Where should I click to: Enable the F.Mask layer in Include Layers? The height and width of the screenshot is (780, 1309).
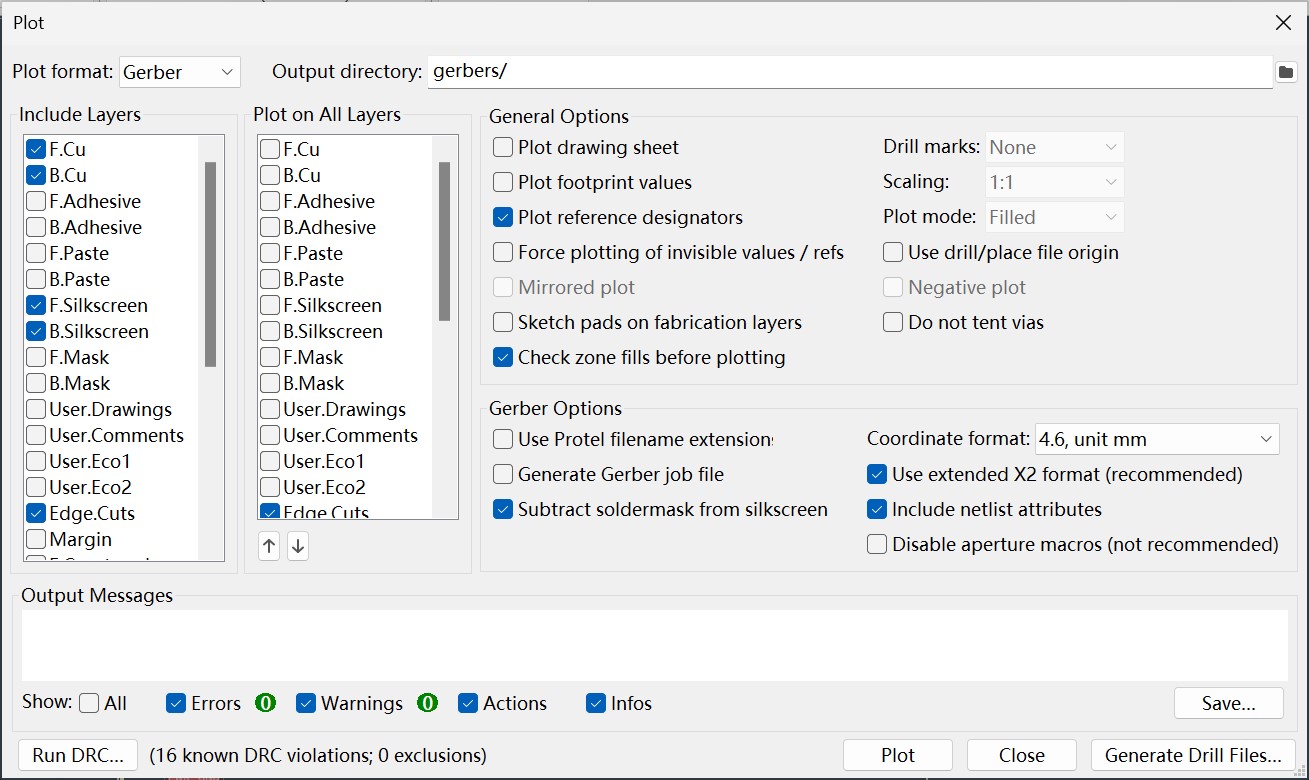[37, 357]
